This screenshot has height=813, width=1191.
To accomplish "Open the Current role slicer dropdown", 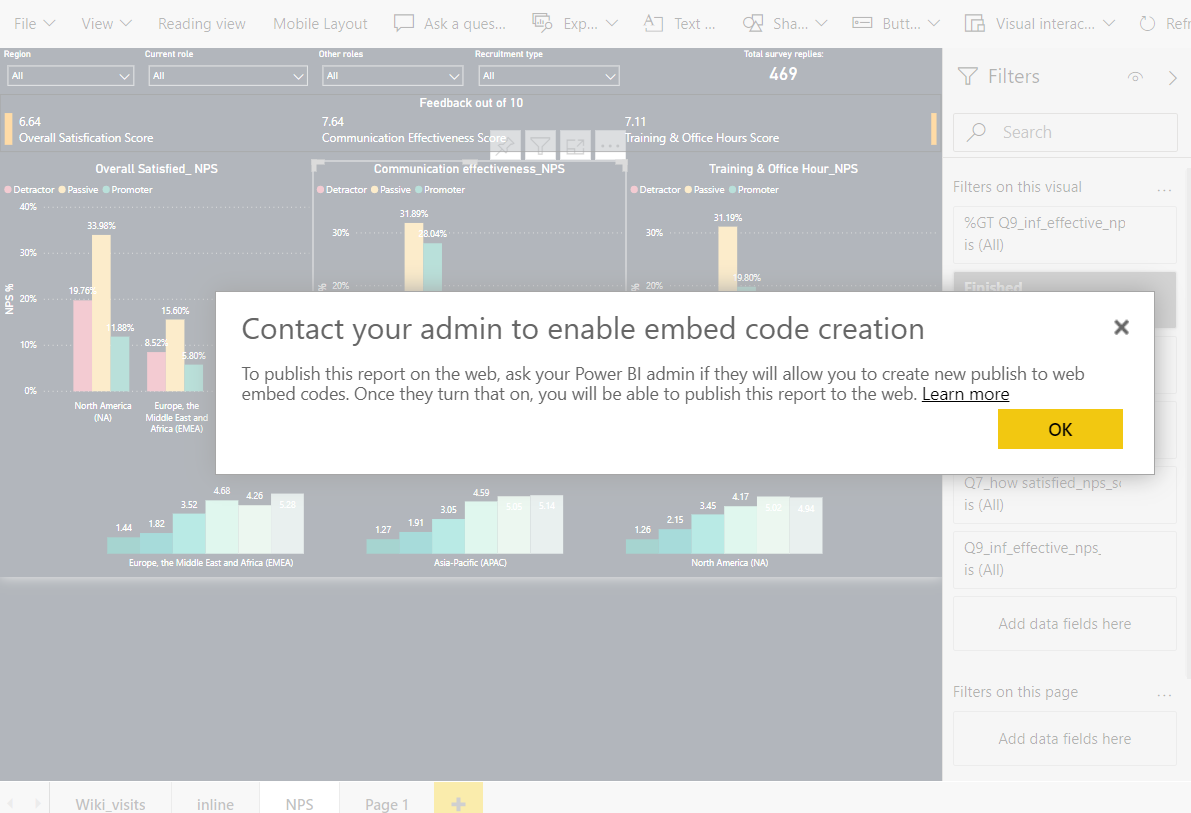I will tap(228, 76).
